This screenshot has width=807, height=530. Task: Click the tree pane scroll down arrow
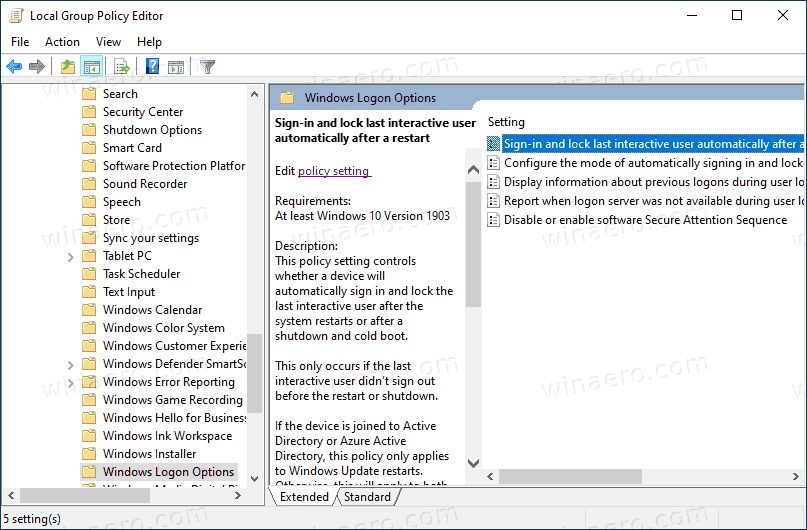click(254, 478)
